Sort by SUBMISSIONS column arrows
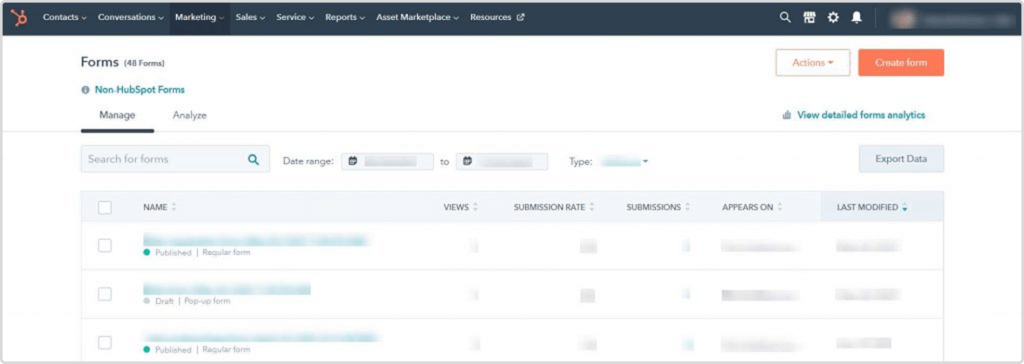The image size is (1024, 364). click(x=687, y=207)
